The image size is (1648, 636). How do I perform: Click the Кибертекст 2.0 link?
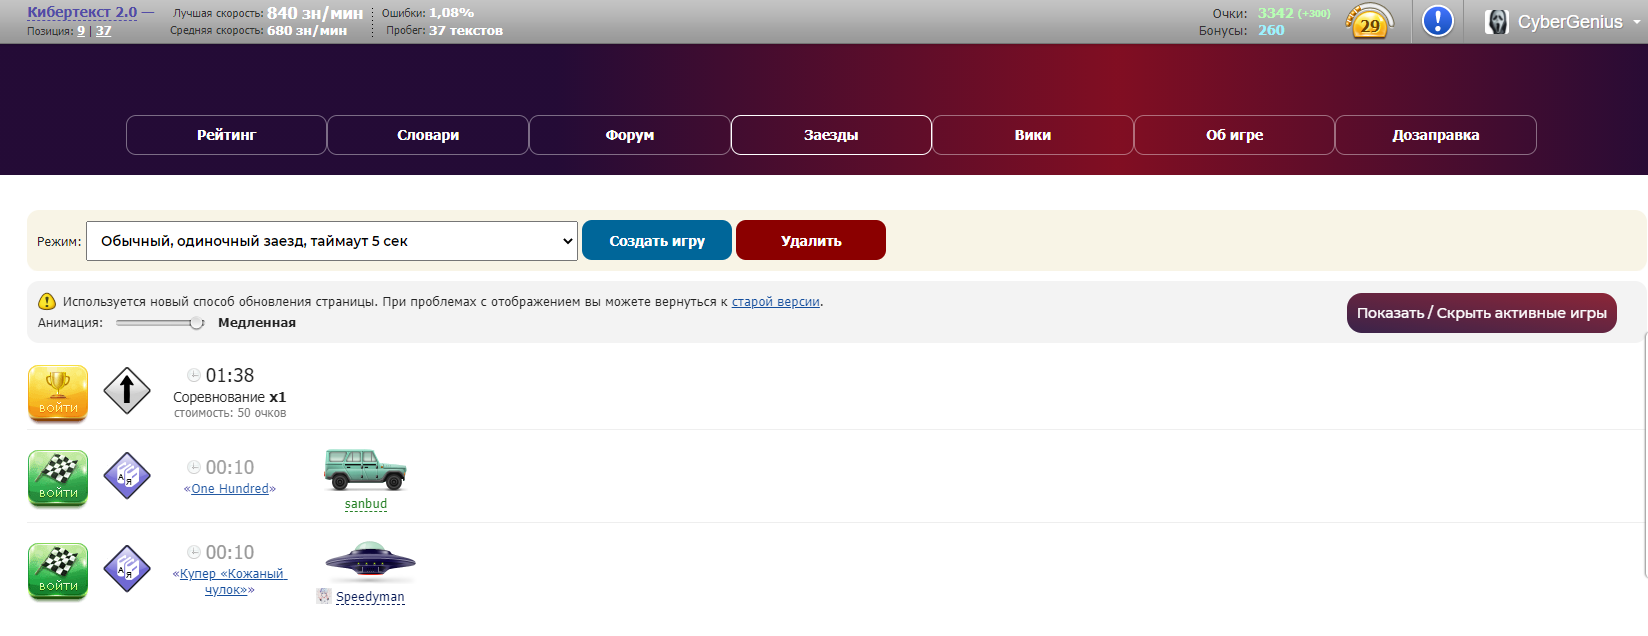[82, 12]
